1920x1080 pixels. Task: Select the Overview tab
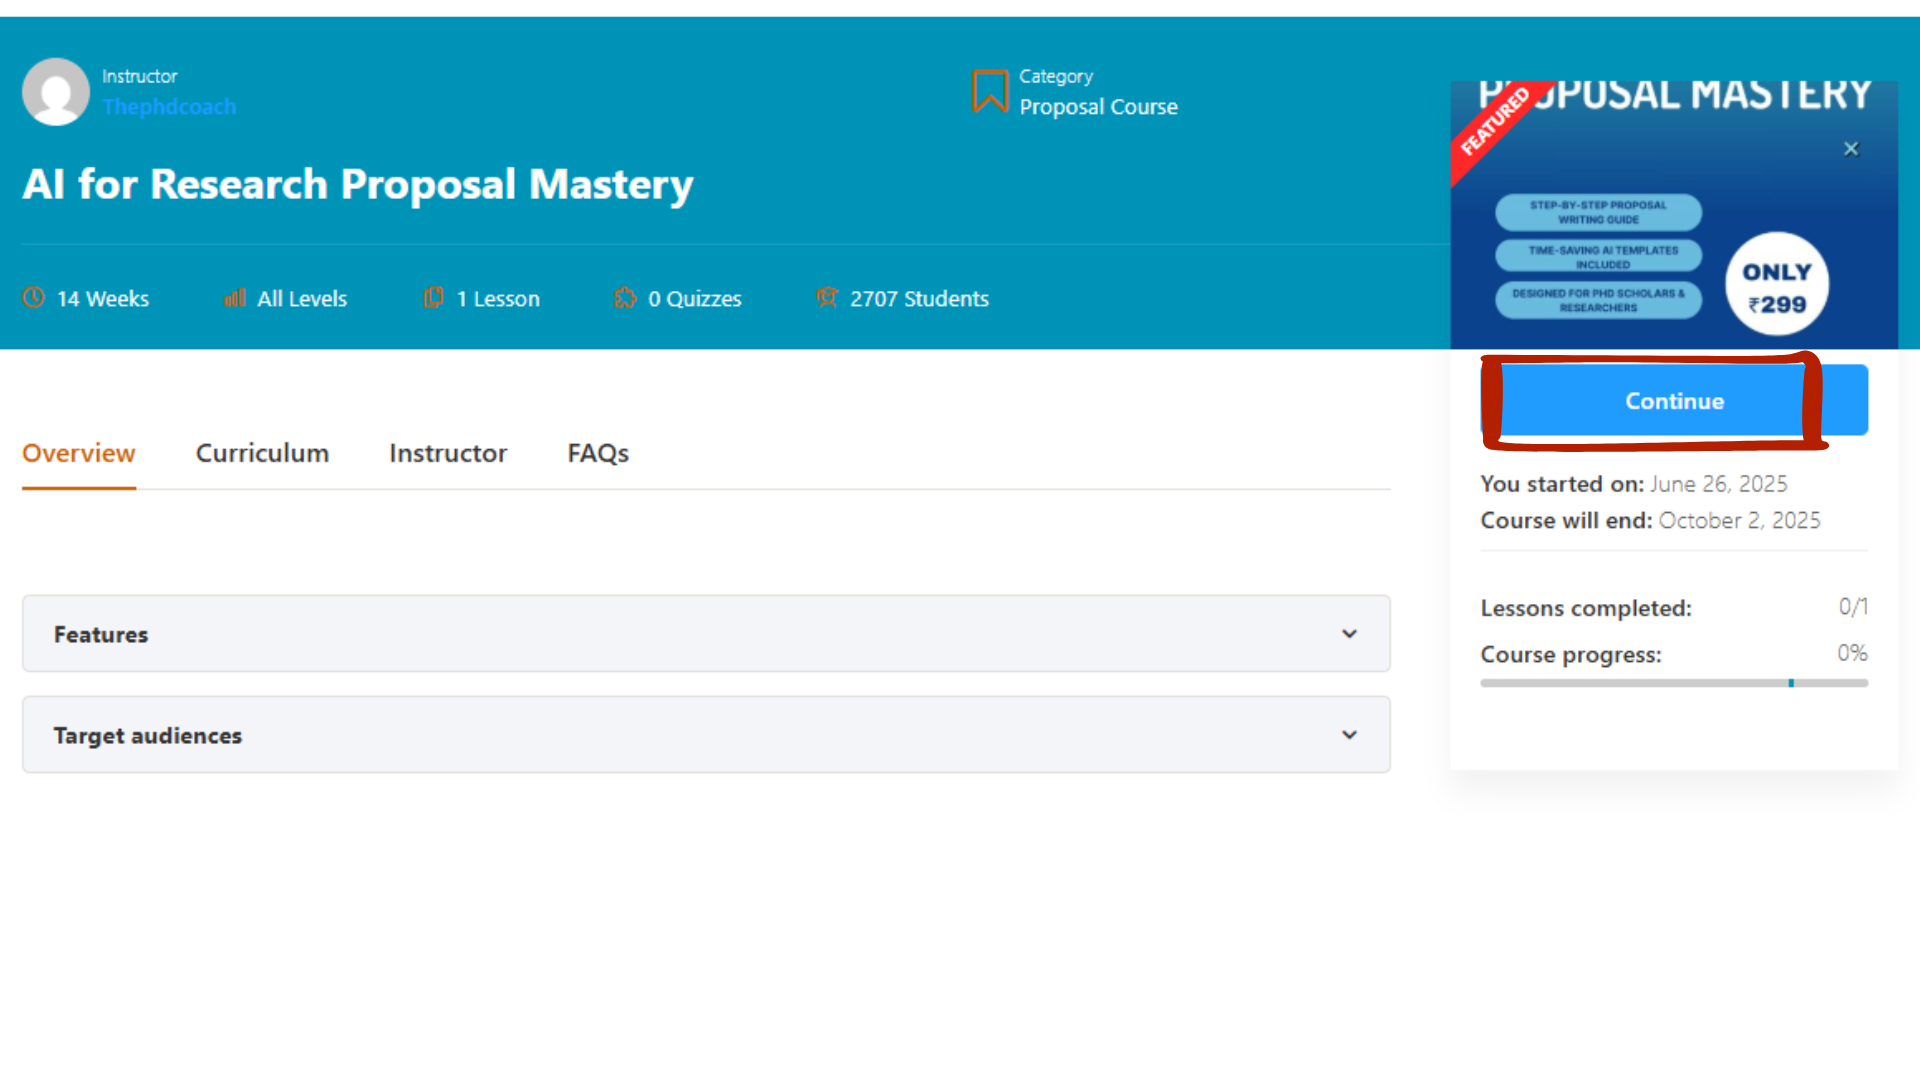click(x=79, y=453)
